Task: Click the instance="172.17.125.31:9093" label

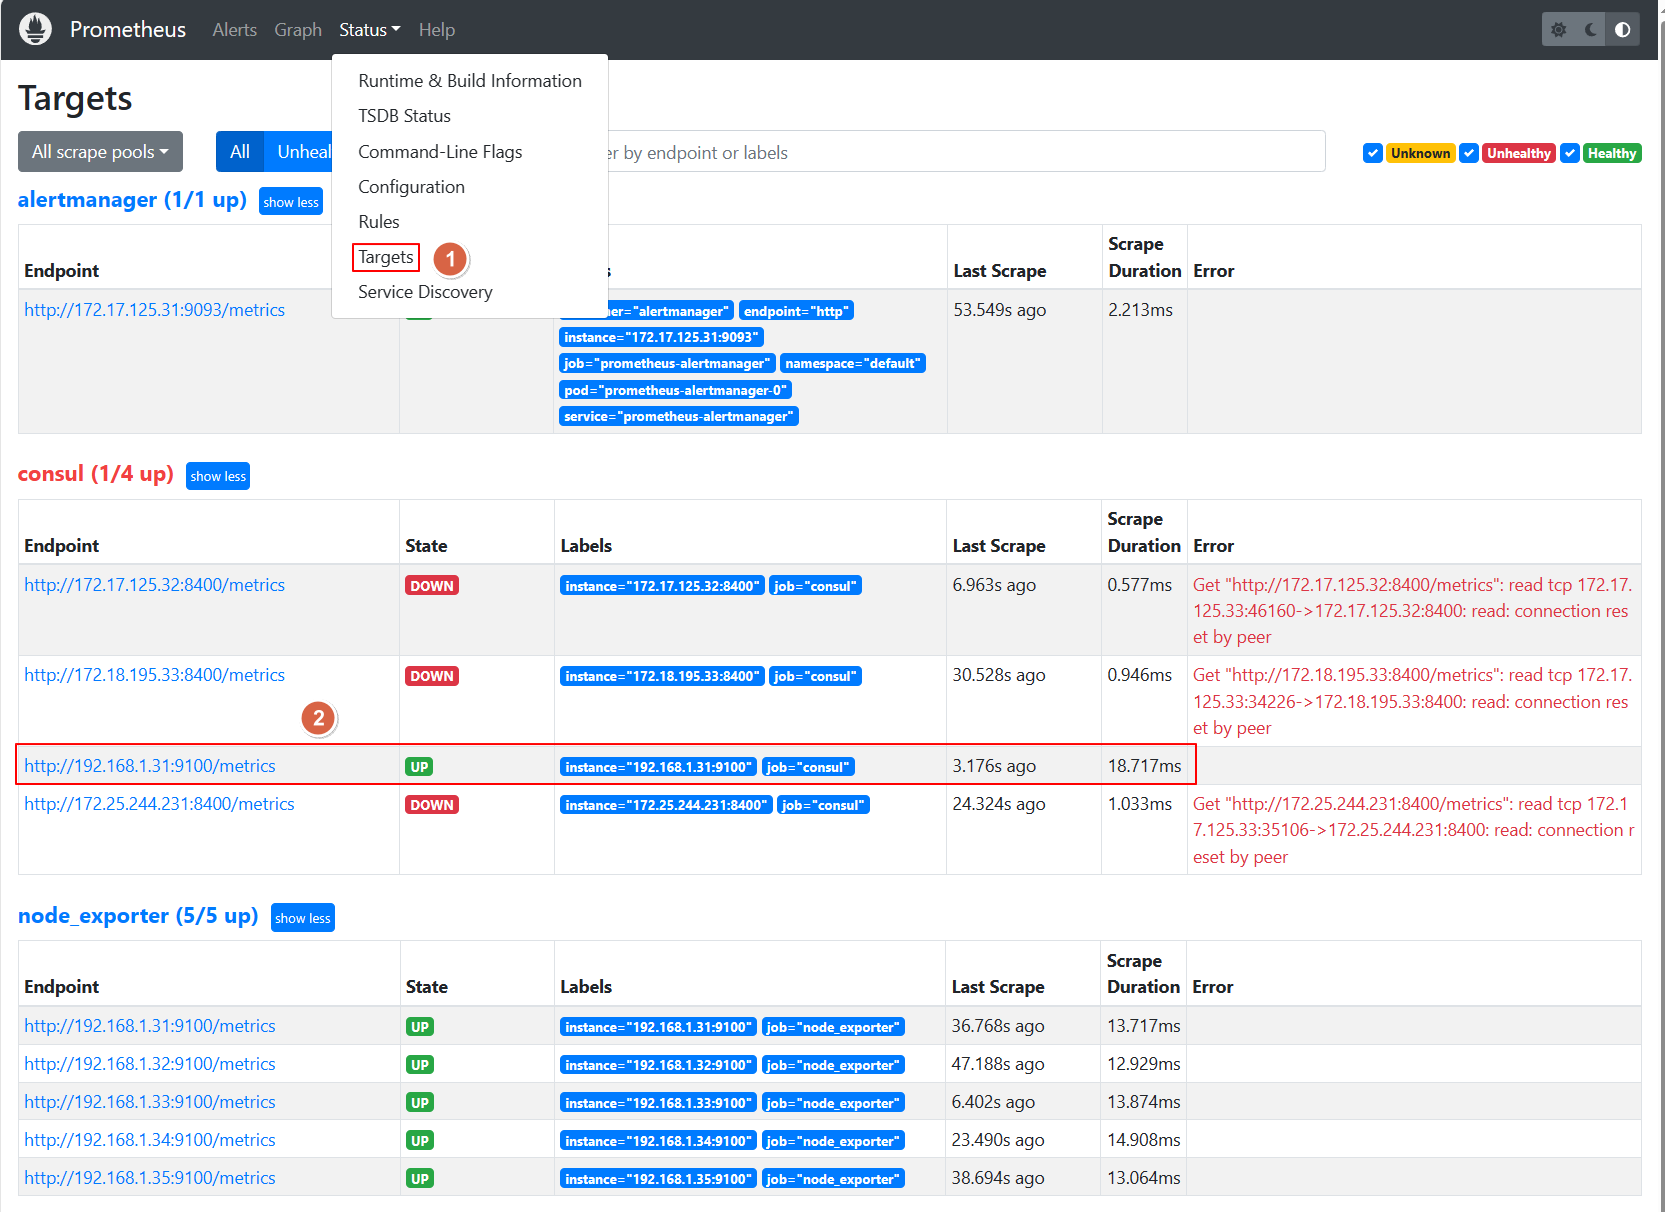Action: [x=661, y=337]
